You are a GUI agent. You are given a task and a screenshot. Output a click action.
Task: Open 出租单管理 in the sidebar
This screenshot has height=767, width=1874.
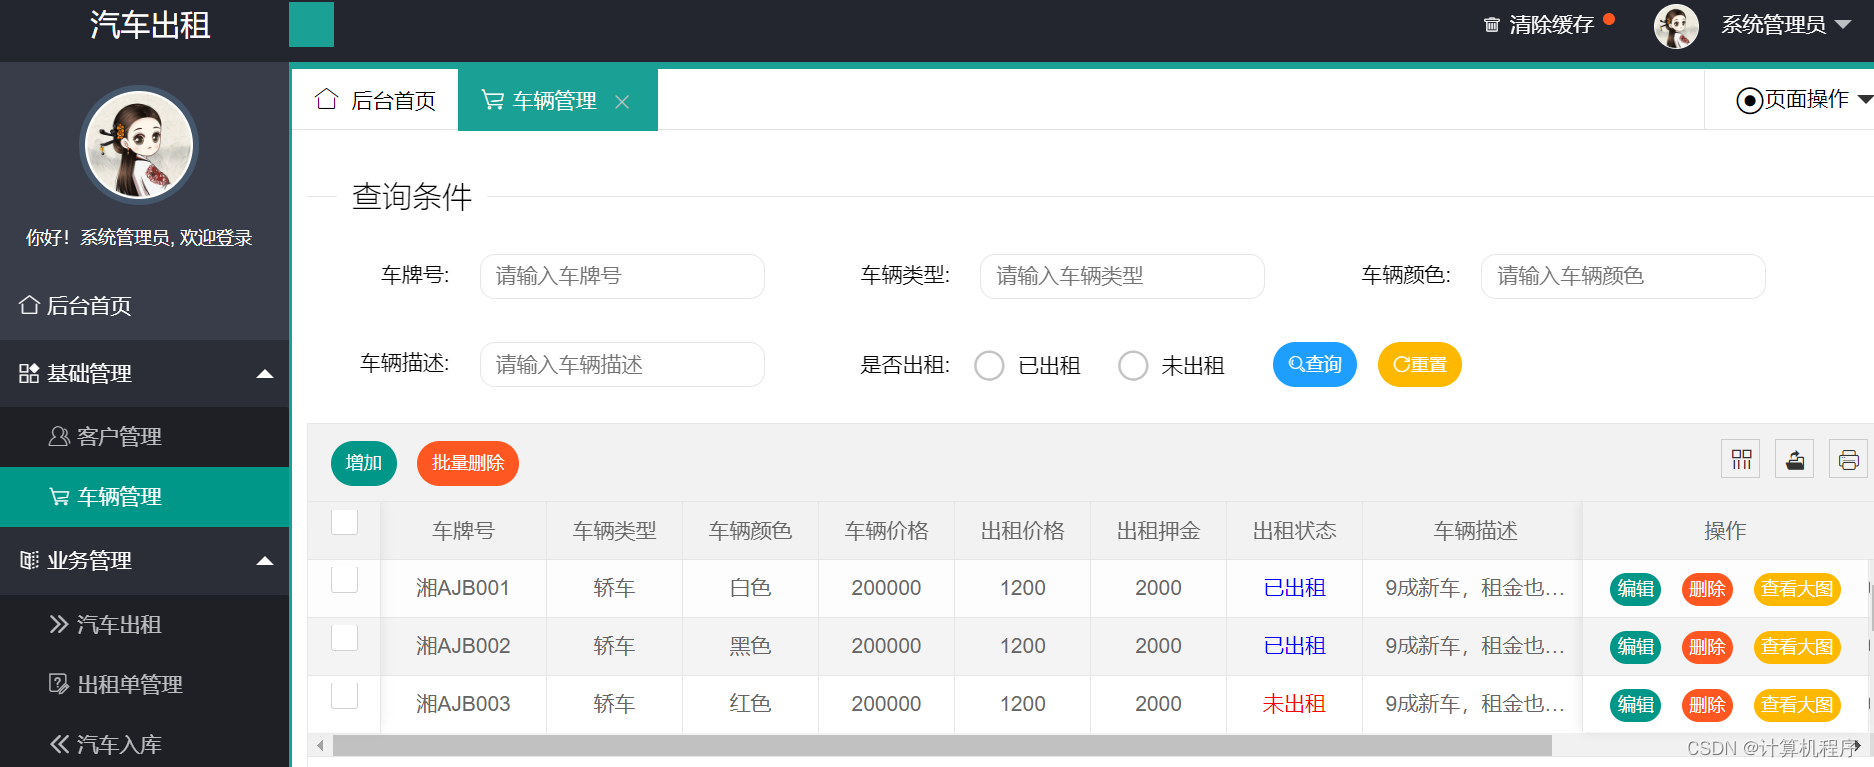pos(144,684)
